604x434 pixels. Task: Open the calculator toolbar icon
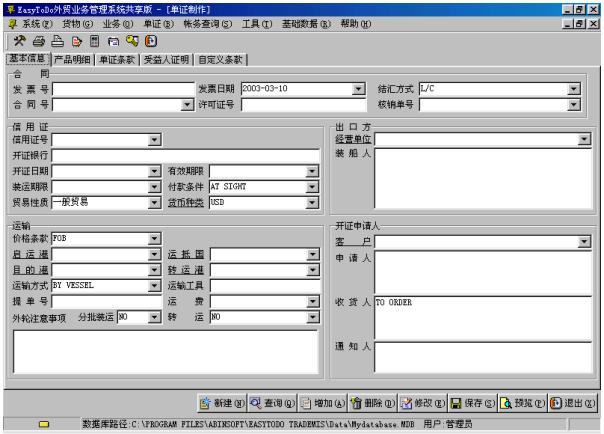pos(94,41)
